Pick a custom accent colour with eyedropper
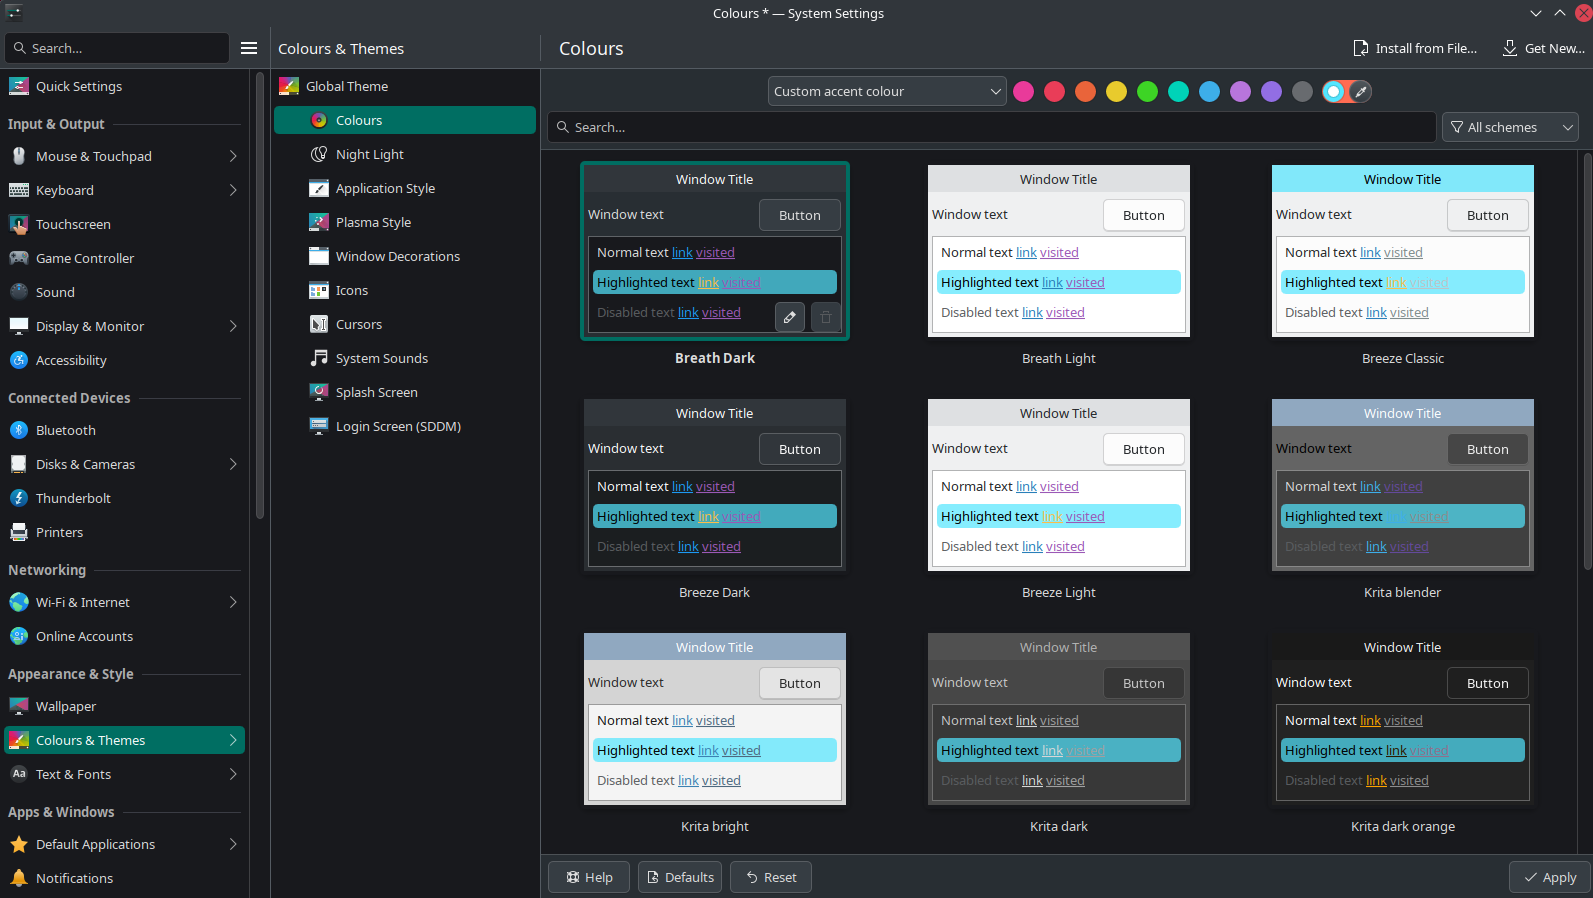 coord(1359,92)
